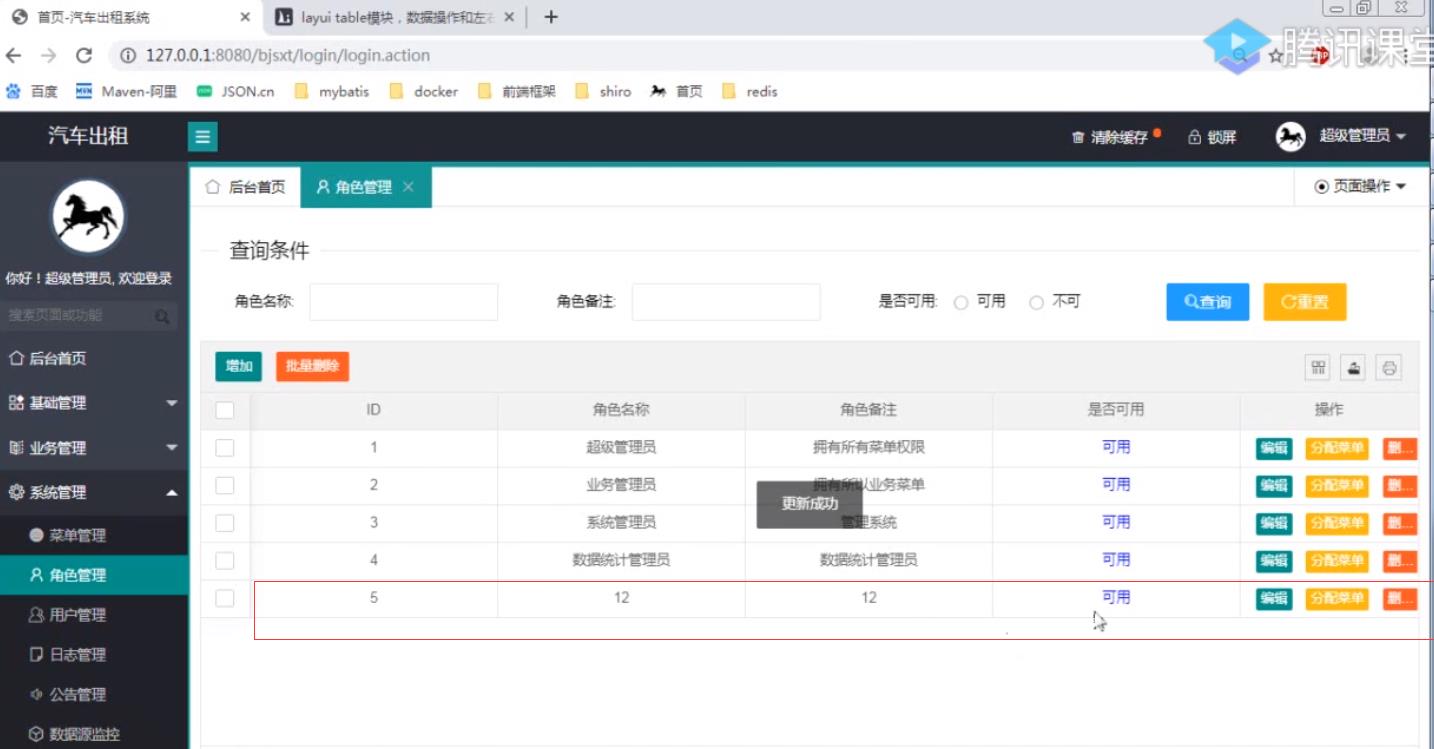Click the export icon in the table toolbar

tap(1354, 367)
